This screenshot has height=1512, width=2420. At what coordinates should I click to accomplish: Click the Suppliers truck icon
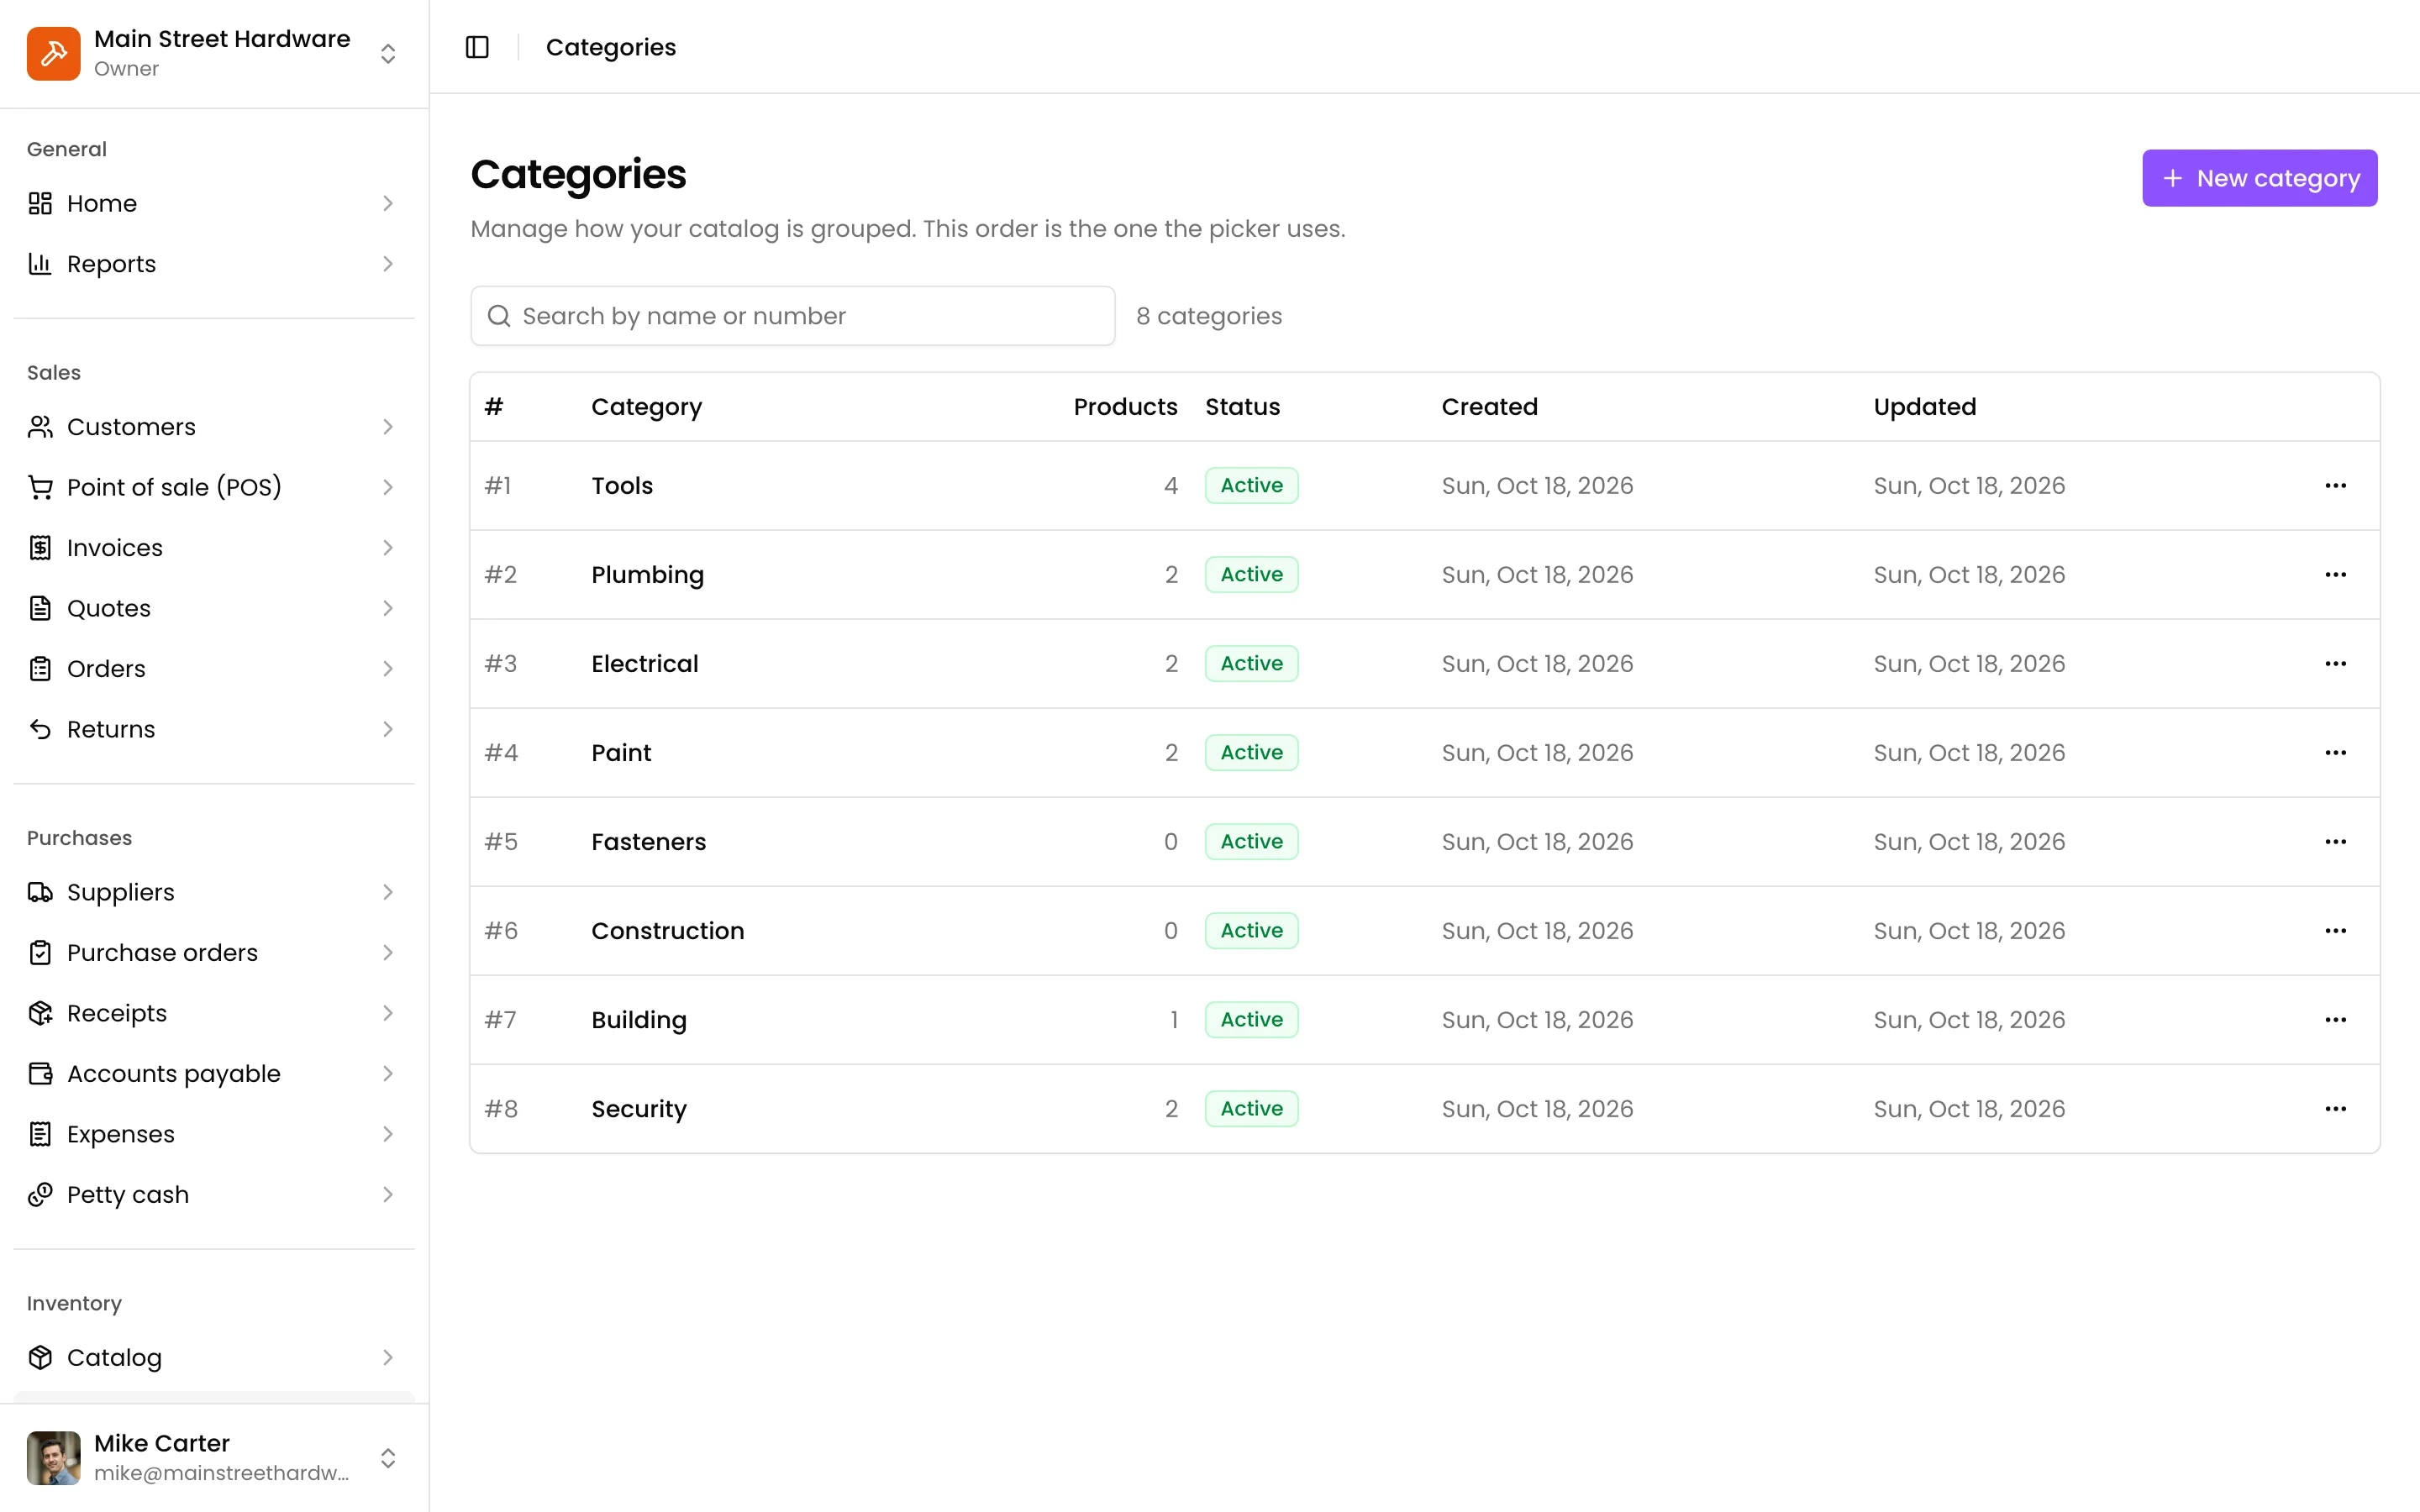pos(40,893)
